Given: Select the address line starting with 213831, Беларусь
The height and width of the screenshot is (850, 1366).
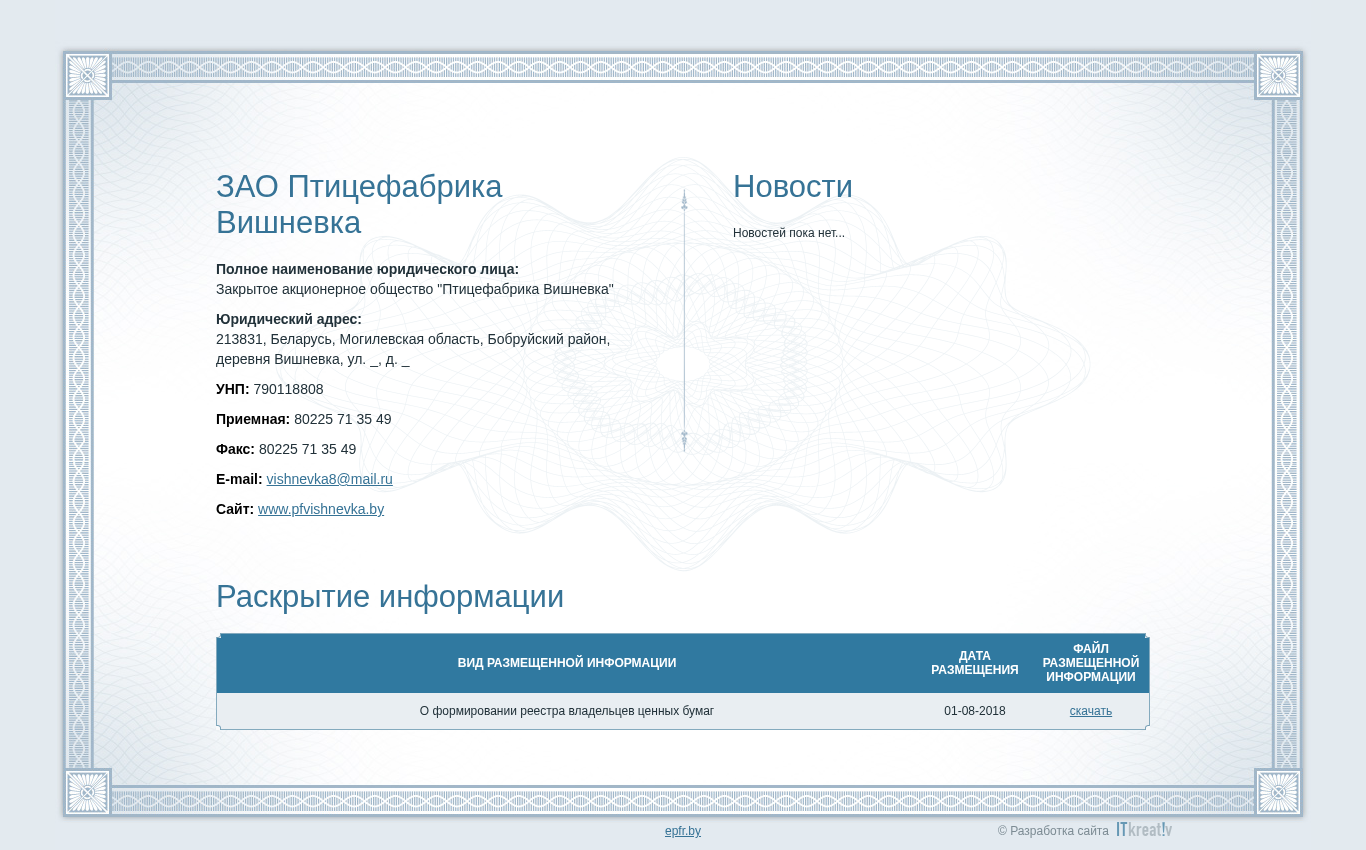Looking at the screenshot, I should 413,349.
